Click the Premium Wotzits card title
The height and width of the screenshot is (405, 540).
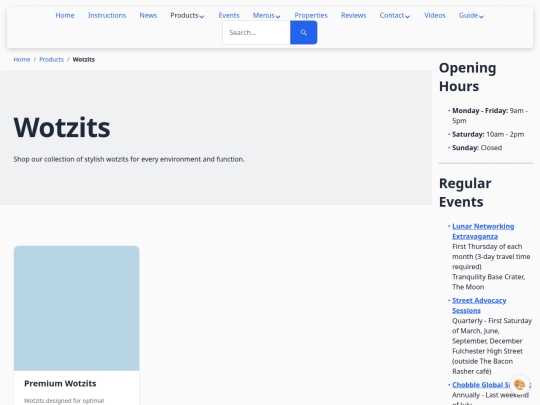(60, 383)
